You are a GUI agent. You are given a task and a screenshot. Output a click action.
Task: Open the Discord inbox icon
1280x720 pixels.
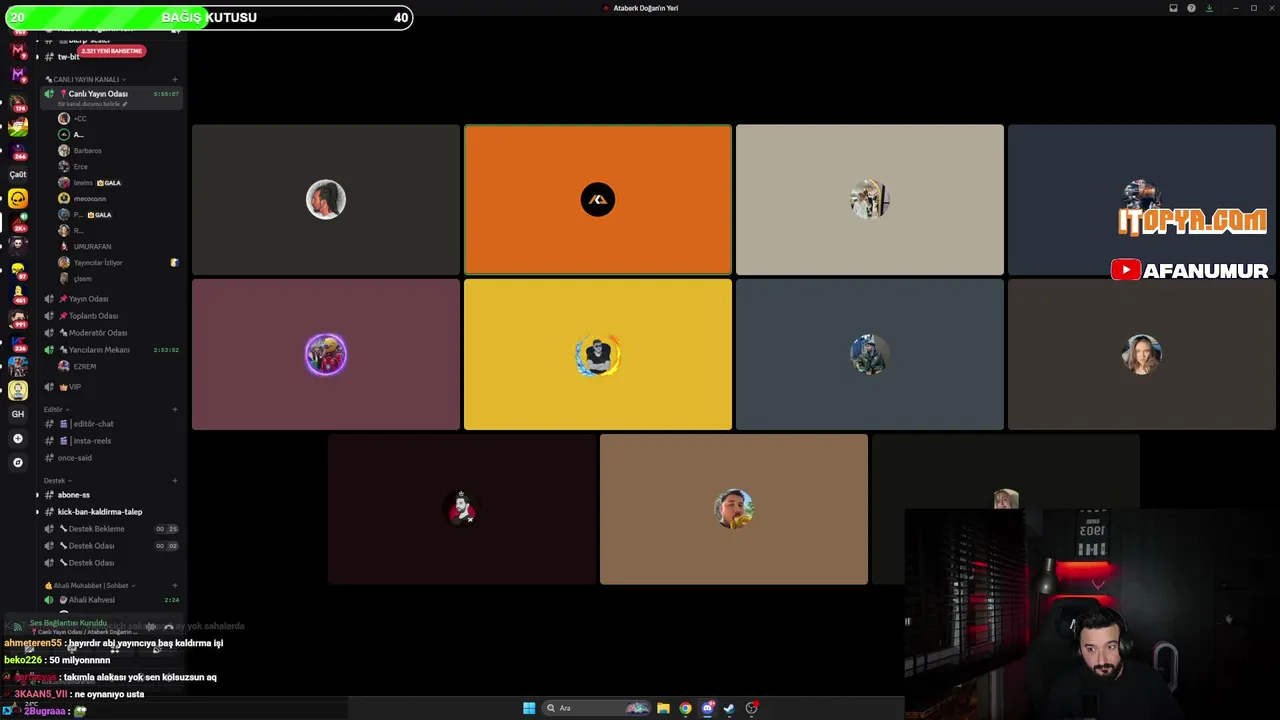coord(1173,8)
